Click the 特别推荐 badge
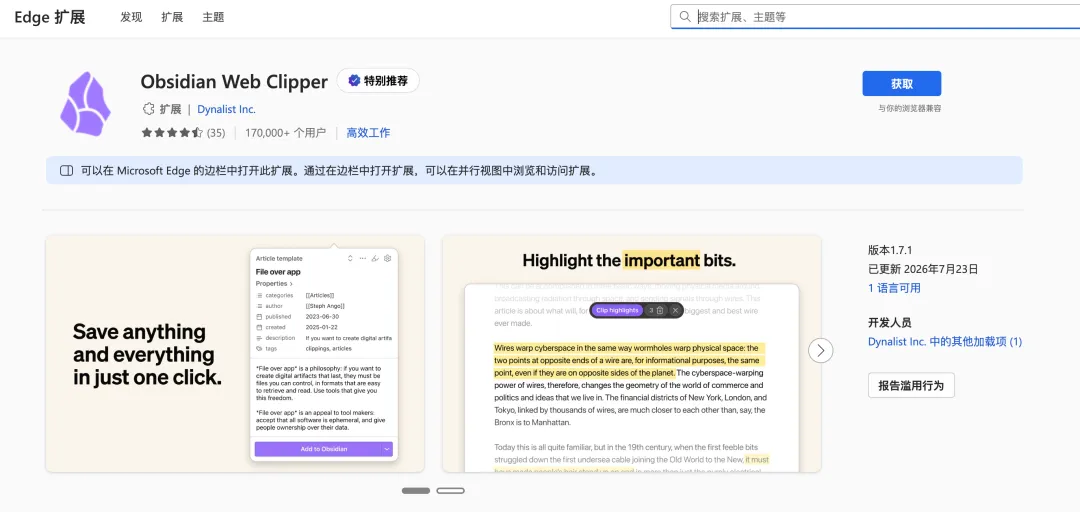Image resolution: width=1080 pixels, height=512 pixels. point(378,81)
